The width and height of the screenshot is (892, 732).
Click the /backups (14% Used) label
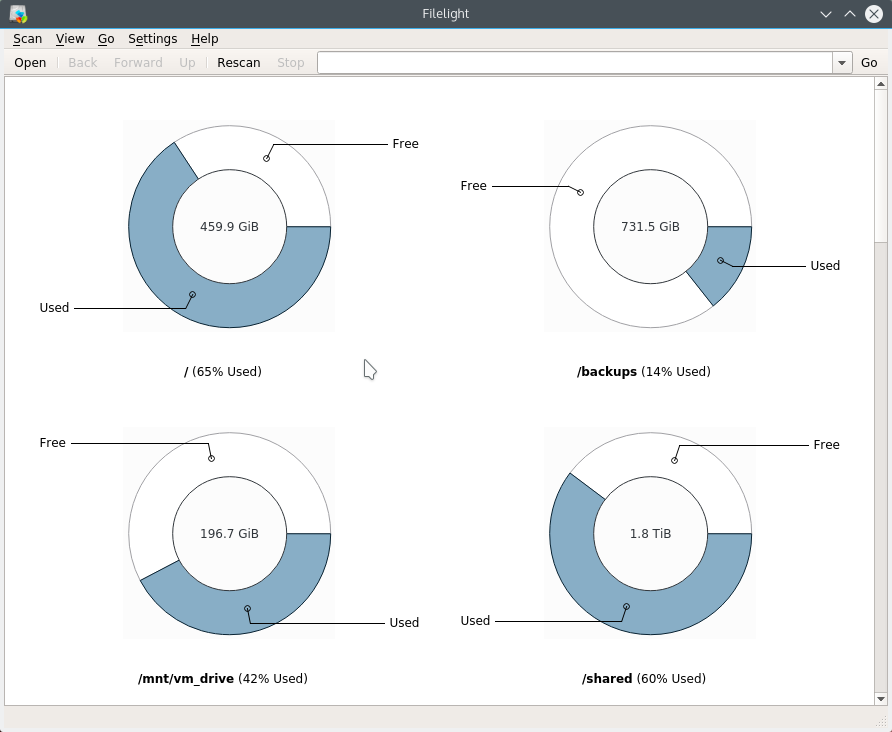click(643, 371)
